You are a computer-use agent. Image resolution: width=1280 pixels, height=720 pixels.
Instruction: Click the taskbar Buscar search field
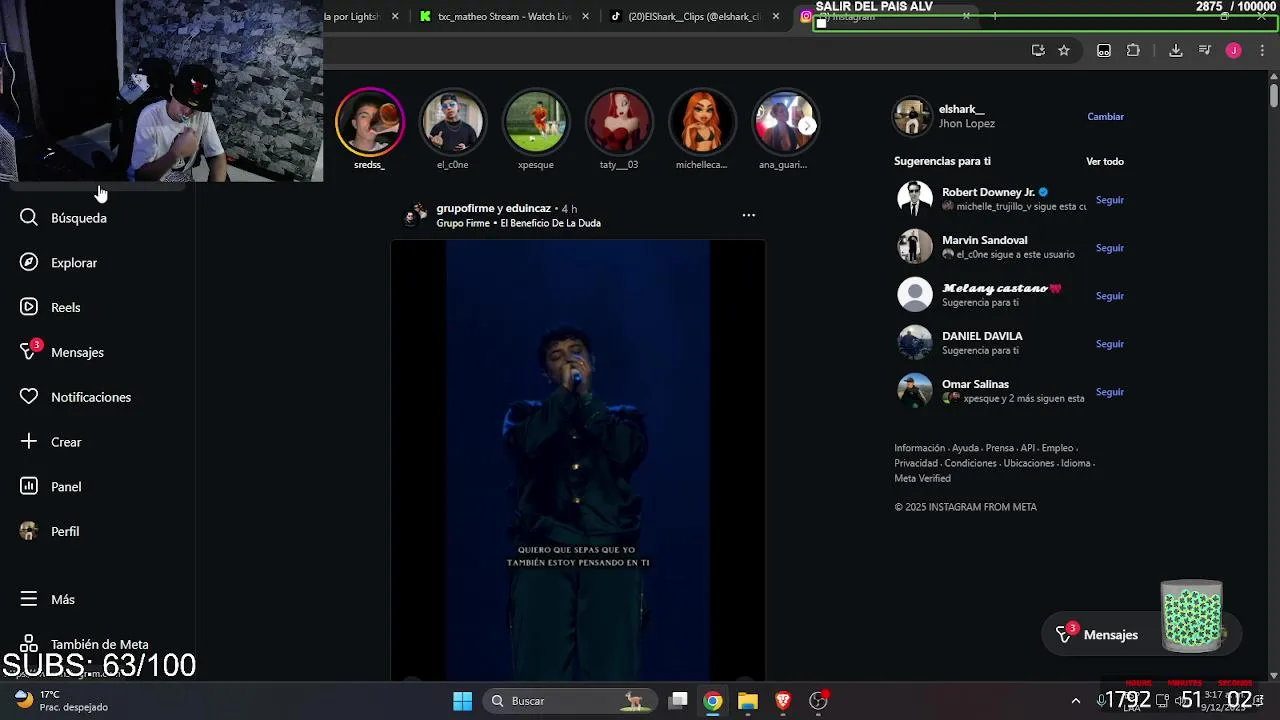coord(570,701)
